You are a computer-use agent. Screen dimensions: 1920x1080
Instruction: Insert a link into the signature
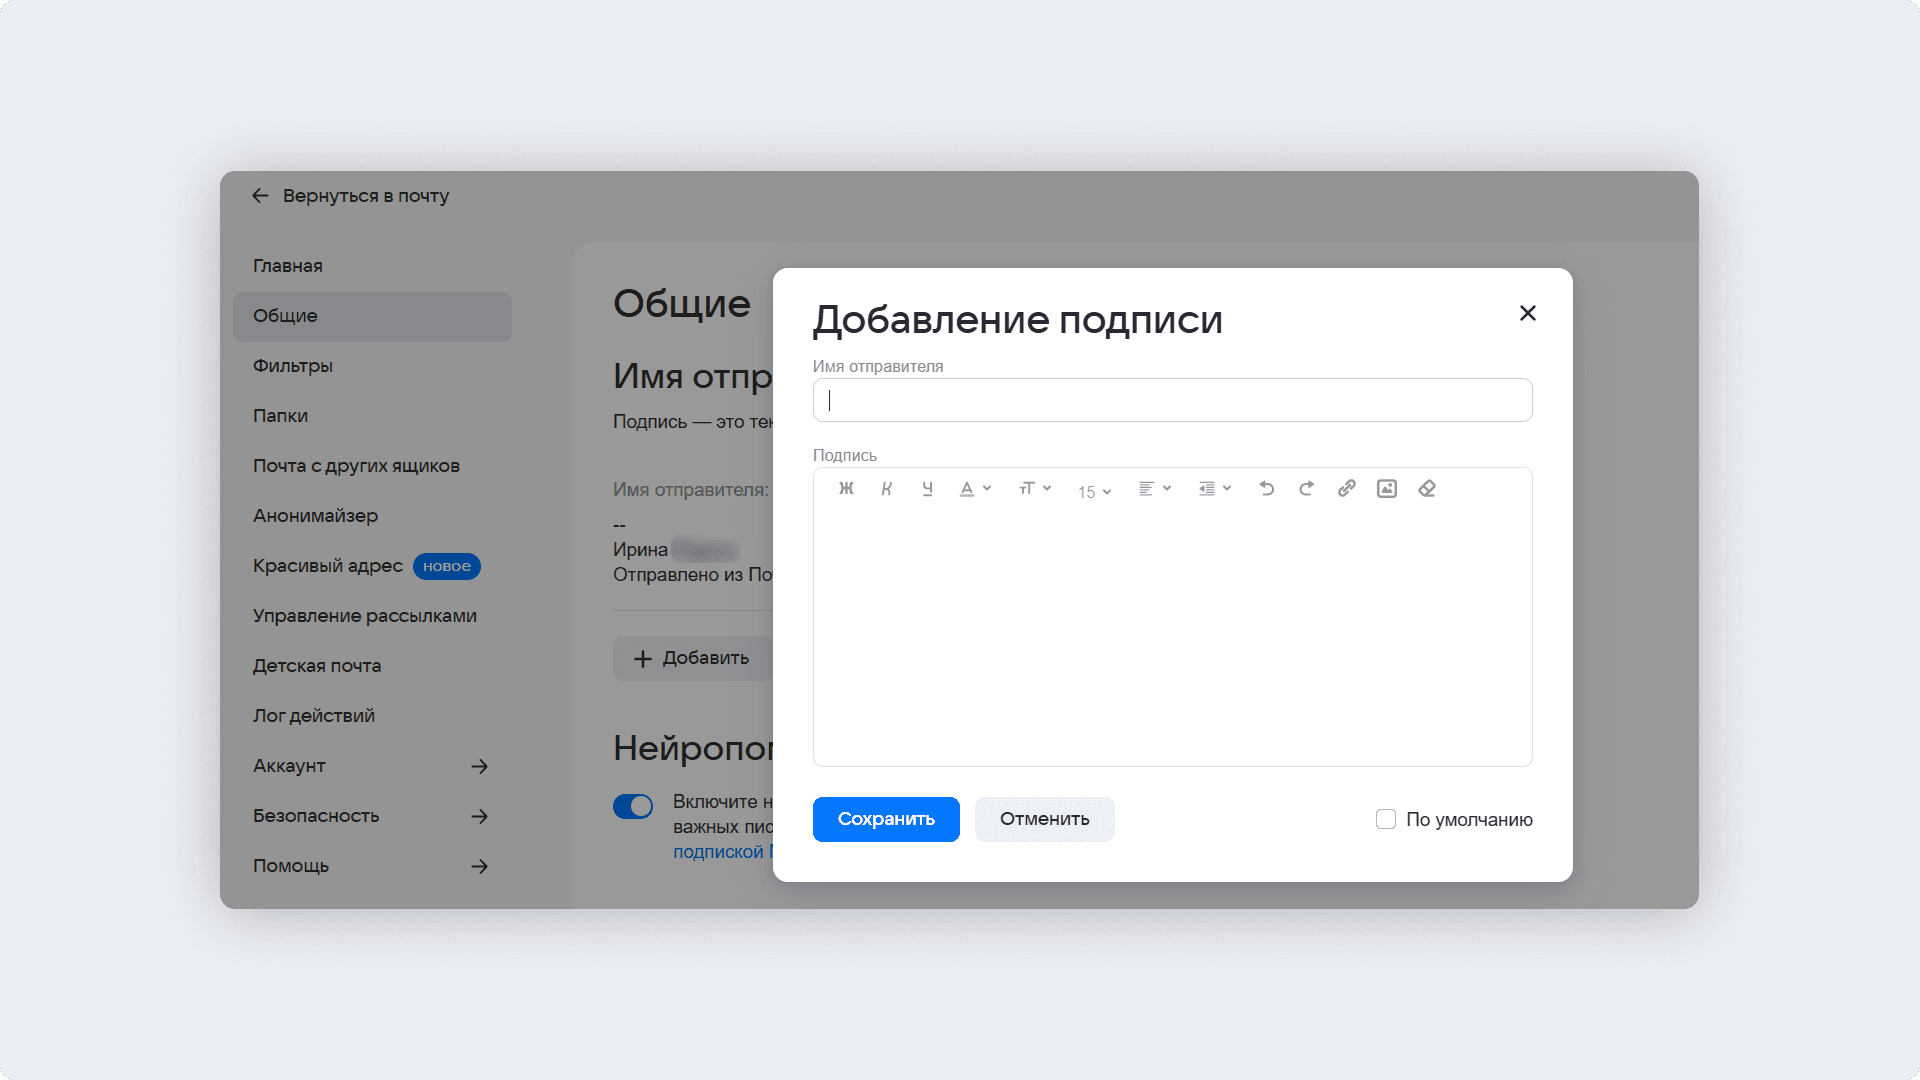1347,489
